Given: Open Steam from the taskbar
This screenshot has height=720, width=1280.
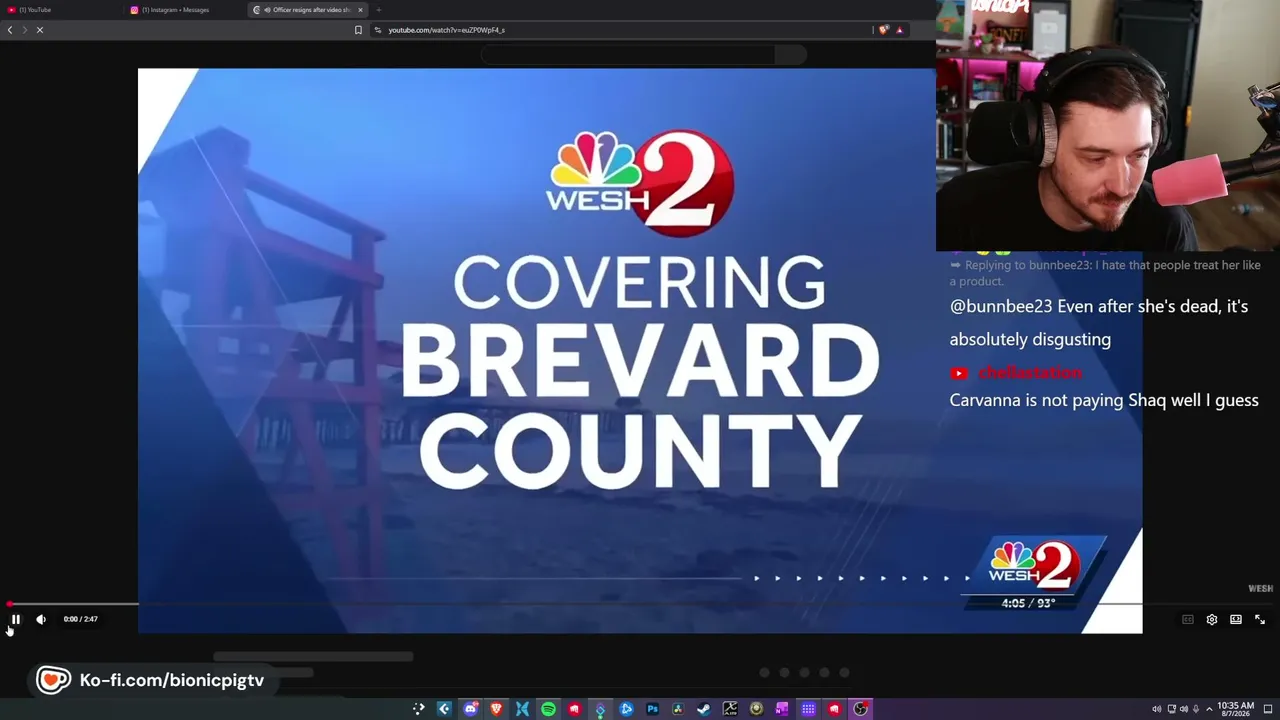Looking at the screenshot, I should click(704, 709).
